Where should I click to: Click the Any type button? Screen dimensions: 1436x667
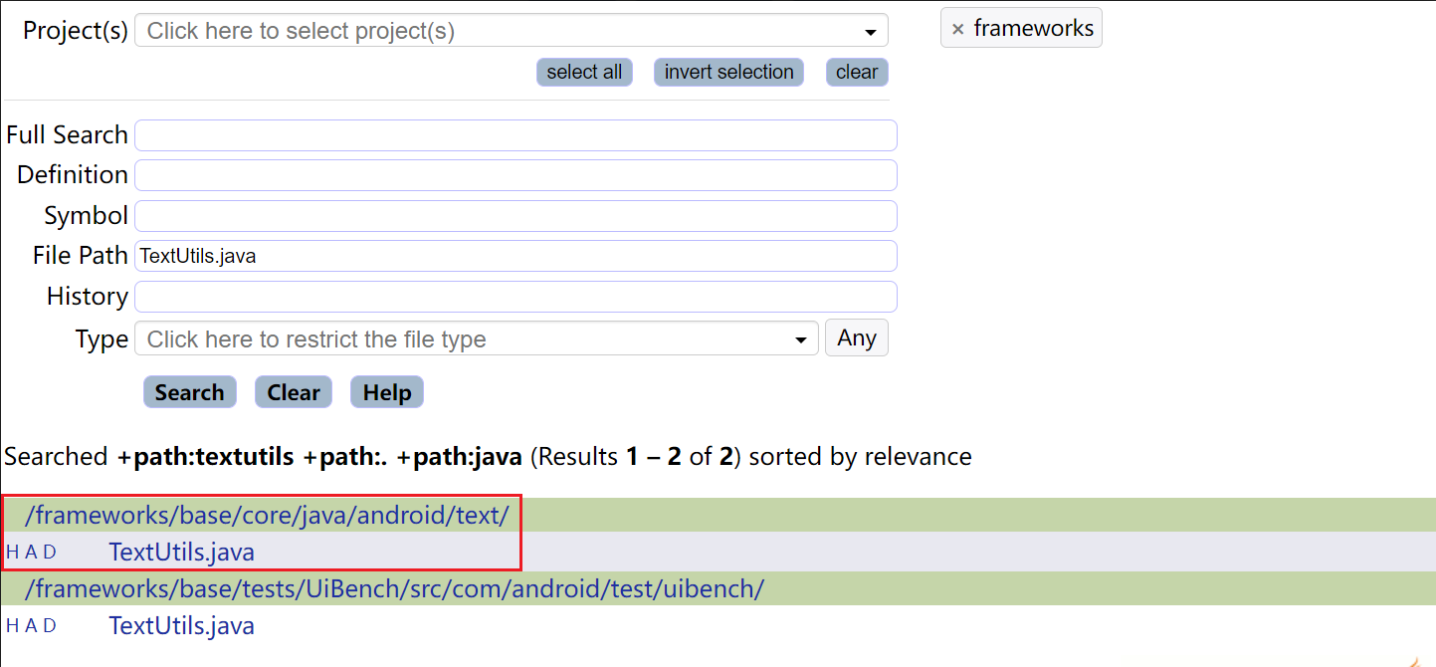[856, 338]
